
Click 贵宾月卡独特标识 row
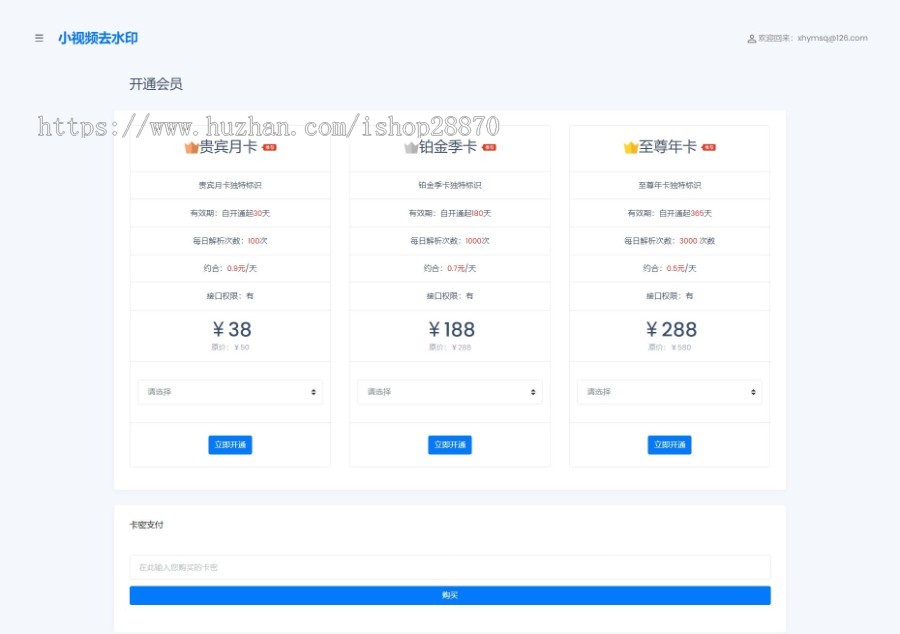click(x=230, y=185)
